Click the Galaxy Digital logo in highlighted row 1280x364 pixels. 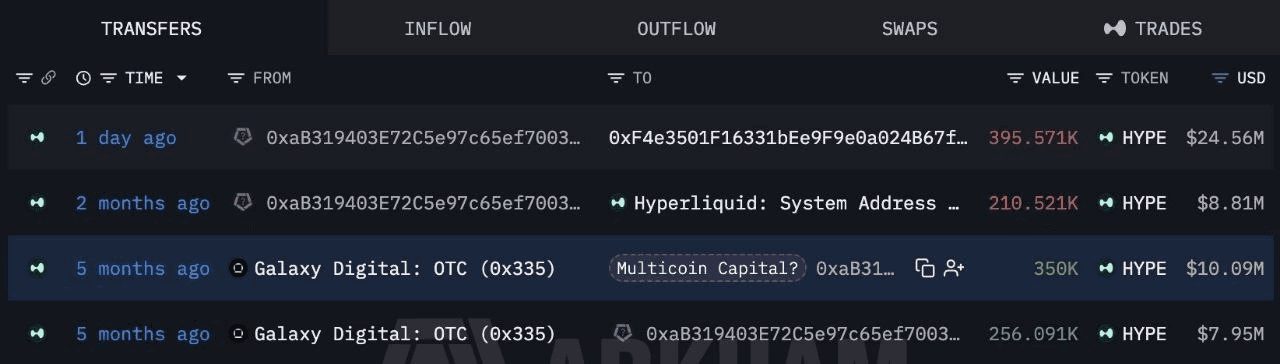tap(238, 268)
